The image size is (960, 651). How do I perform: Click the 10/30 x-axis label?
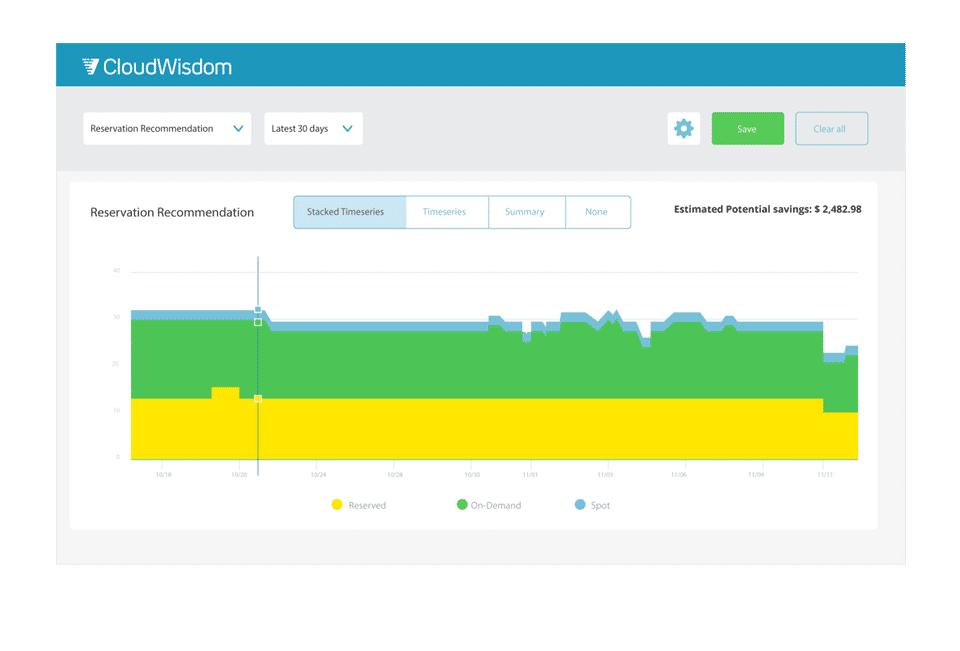(472, 475)
